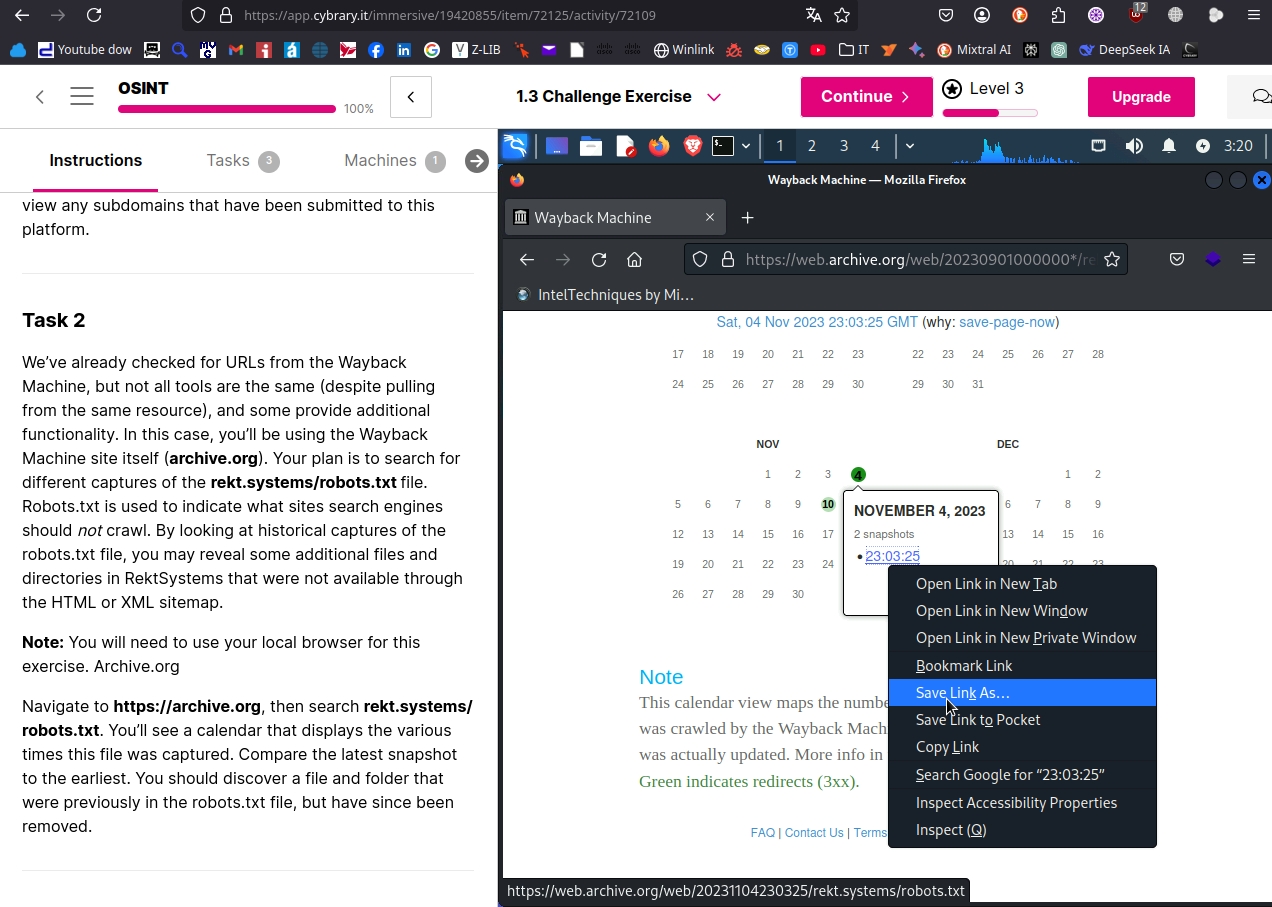Click the inner Firefox address bar
The image size is (1272, 907).
(x=906, y=260)
